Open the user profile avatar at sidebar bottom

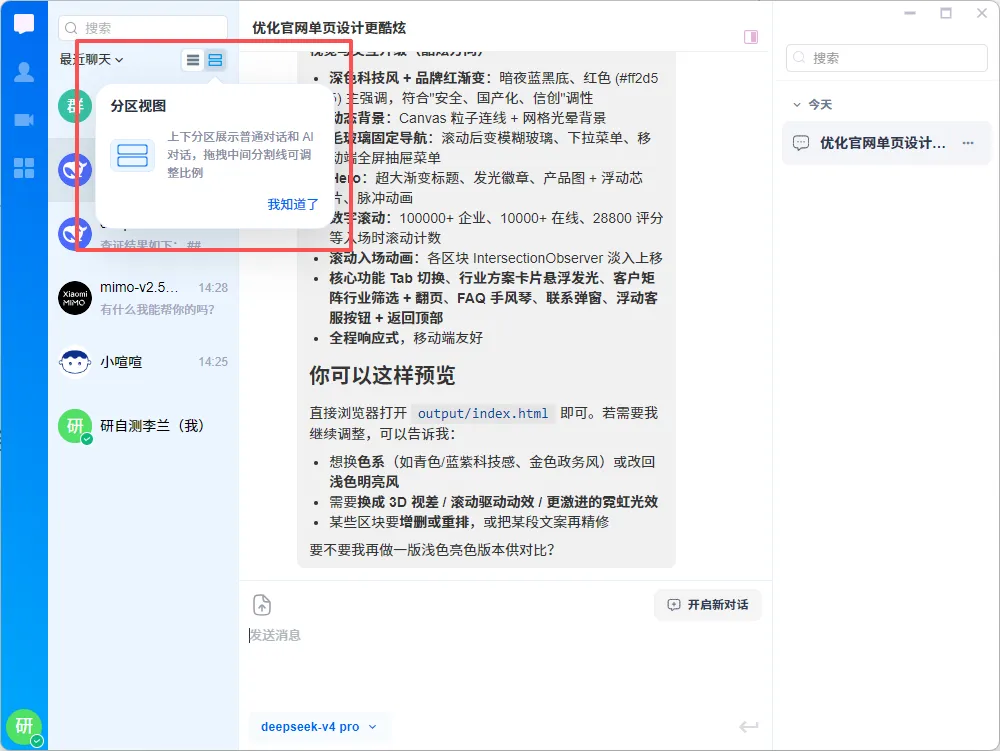coord(24,726)
